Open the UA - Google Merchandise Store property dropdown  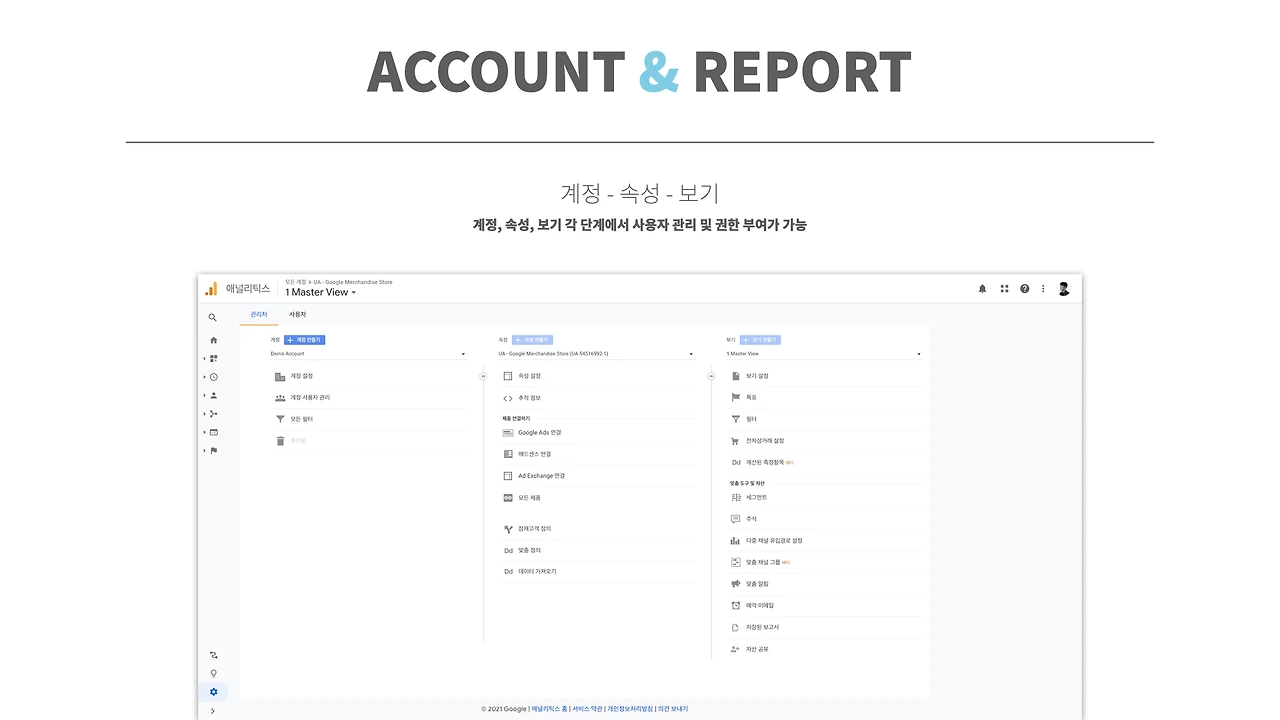(596, 353)
